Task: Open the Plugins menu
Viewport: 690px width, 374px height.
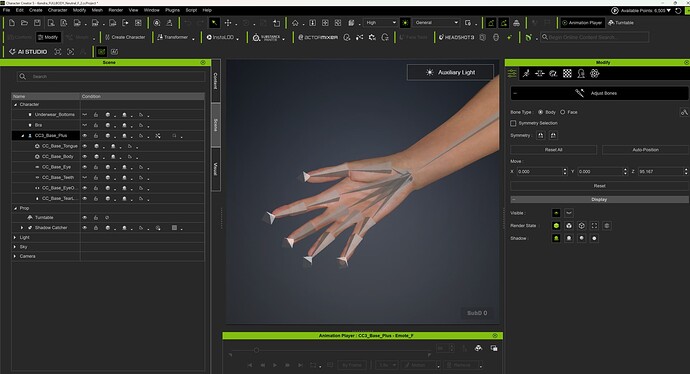Action: 172,10
